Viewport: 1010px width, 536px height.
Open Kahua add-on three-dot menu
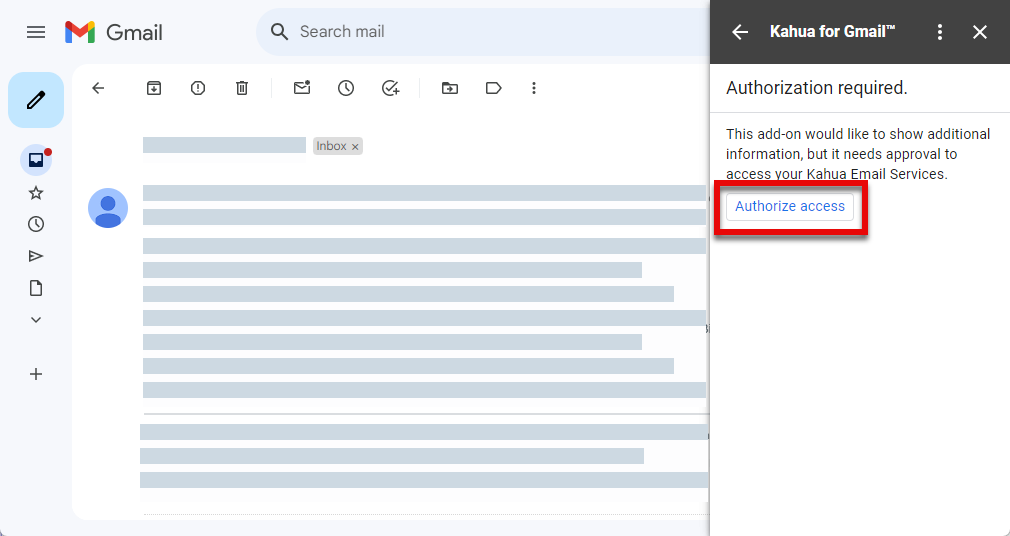pyautogui.click(x=939, y=32)
